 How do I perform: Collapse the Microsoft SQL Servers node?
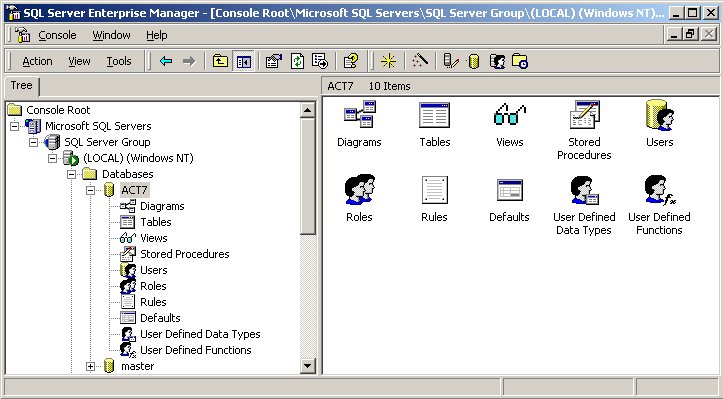click(15, 126)
